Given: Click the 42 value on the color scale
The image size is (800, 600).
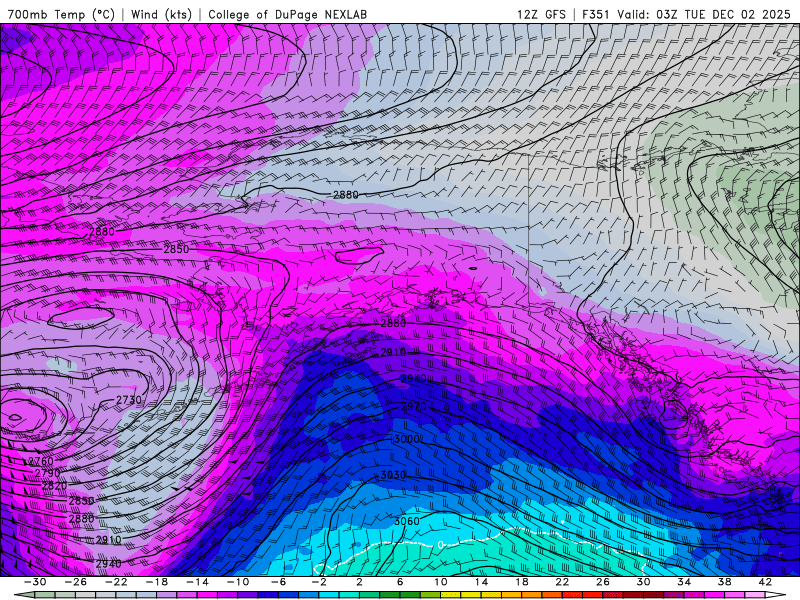Looking at the screenshot, I should [x=765, y=582].
